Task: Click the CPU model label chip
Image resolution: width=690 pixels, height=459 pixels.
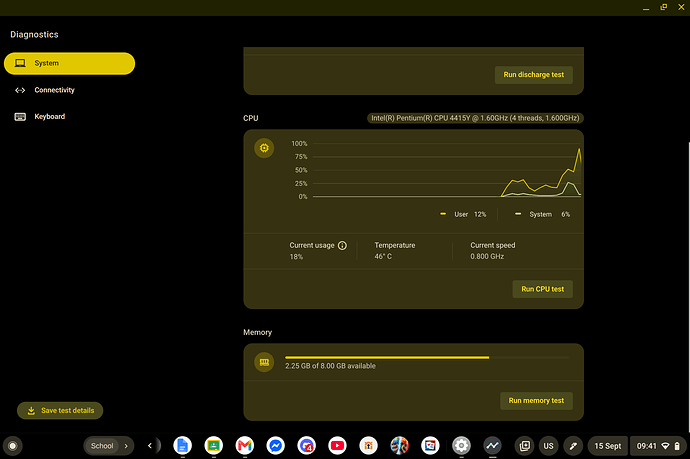Action: (475, 118)
